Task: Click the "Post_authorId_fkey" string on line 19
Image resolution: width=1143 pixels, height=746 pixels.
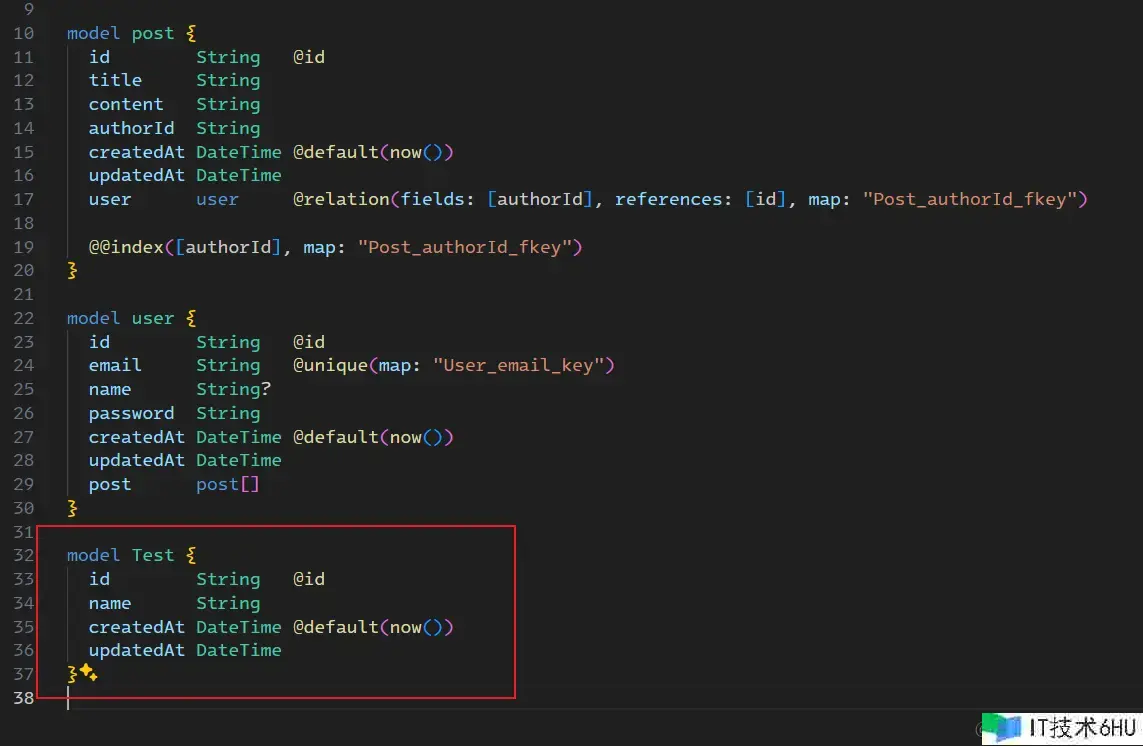Action: 464,247
